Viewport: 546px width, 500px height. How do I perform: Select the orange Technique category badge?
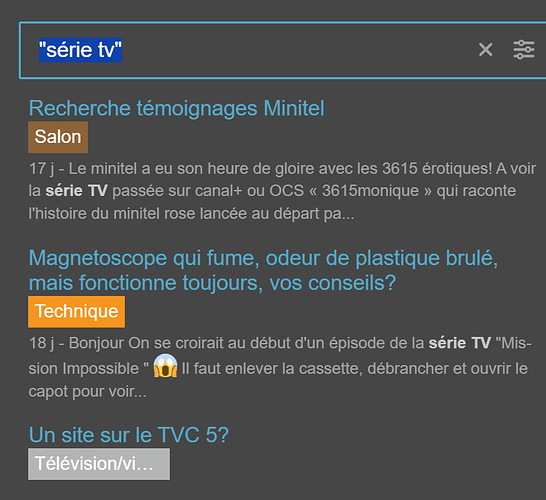point(77,312)
